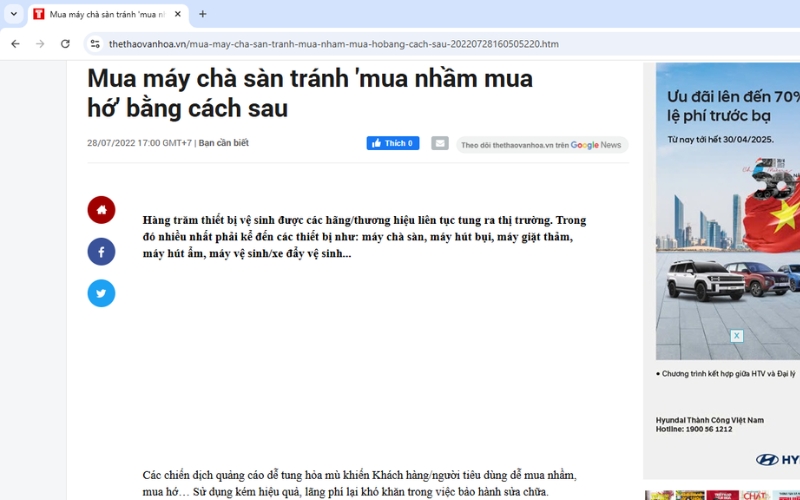Click the red home icon beside article
800x500 pixels.
tap(101, 210)
